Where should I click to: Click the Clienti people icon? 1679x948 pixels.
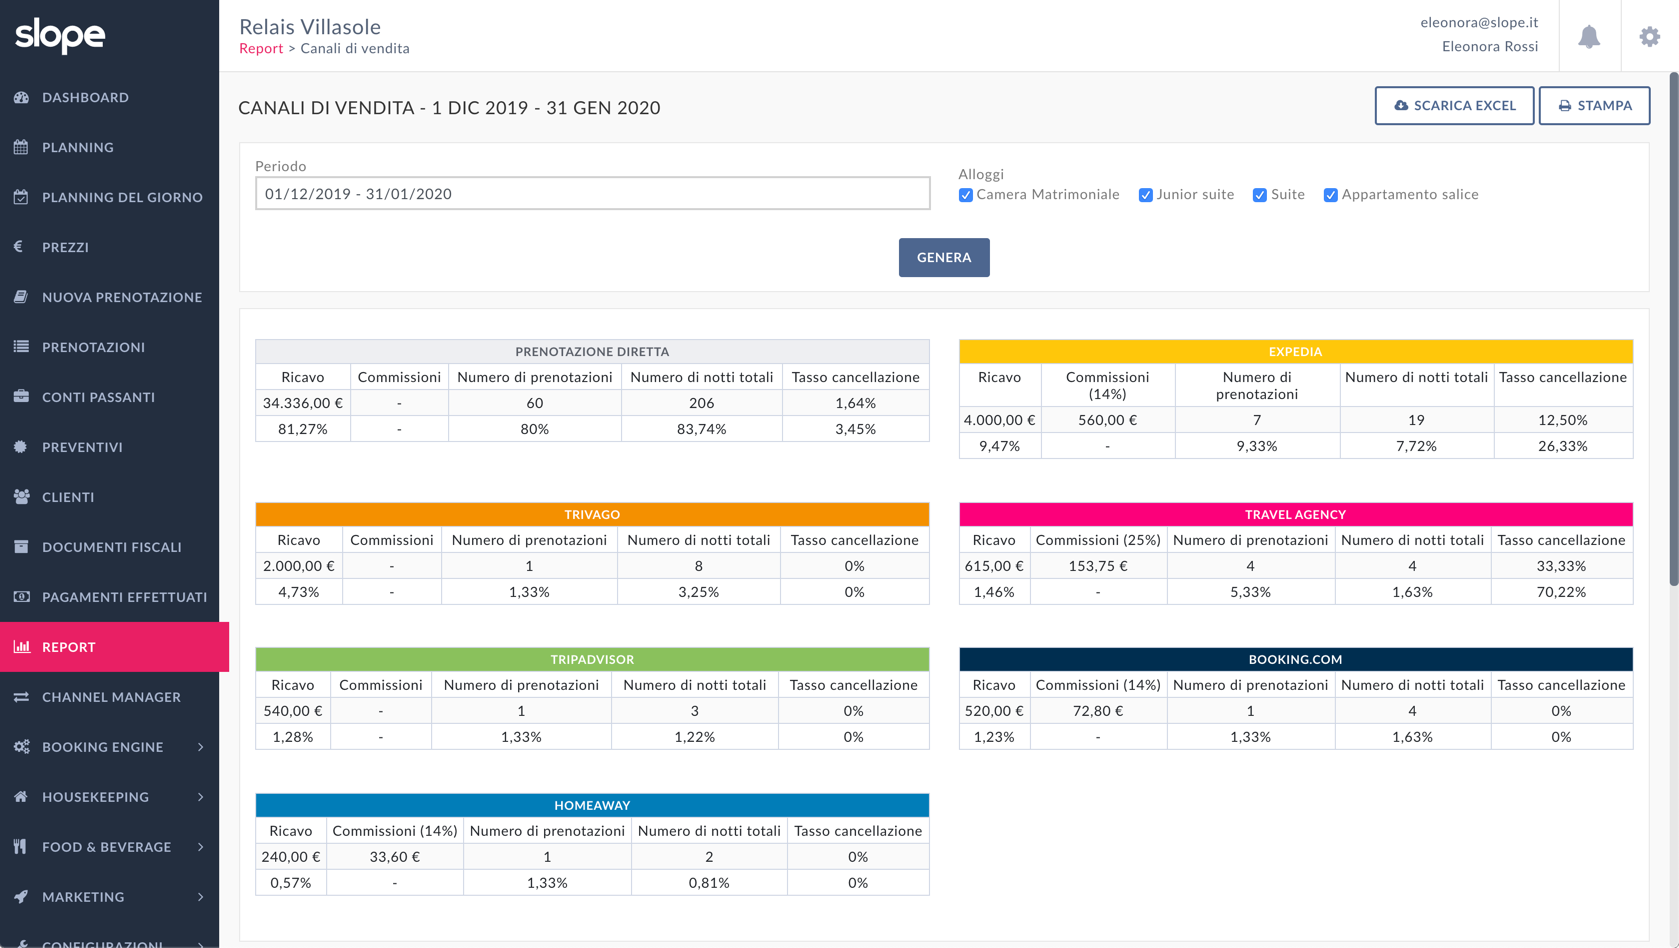21,497
